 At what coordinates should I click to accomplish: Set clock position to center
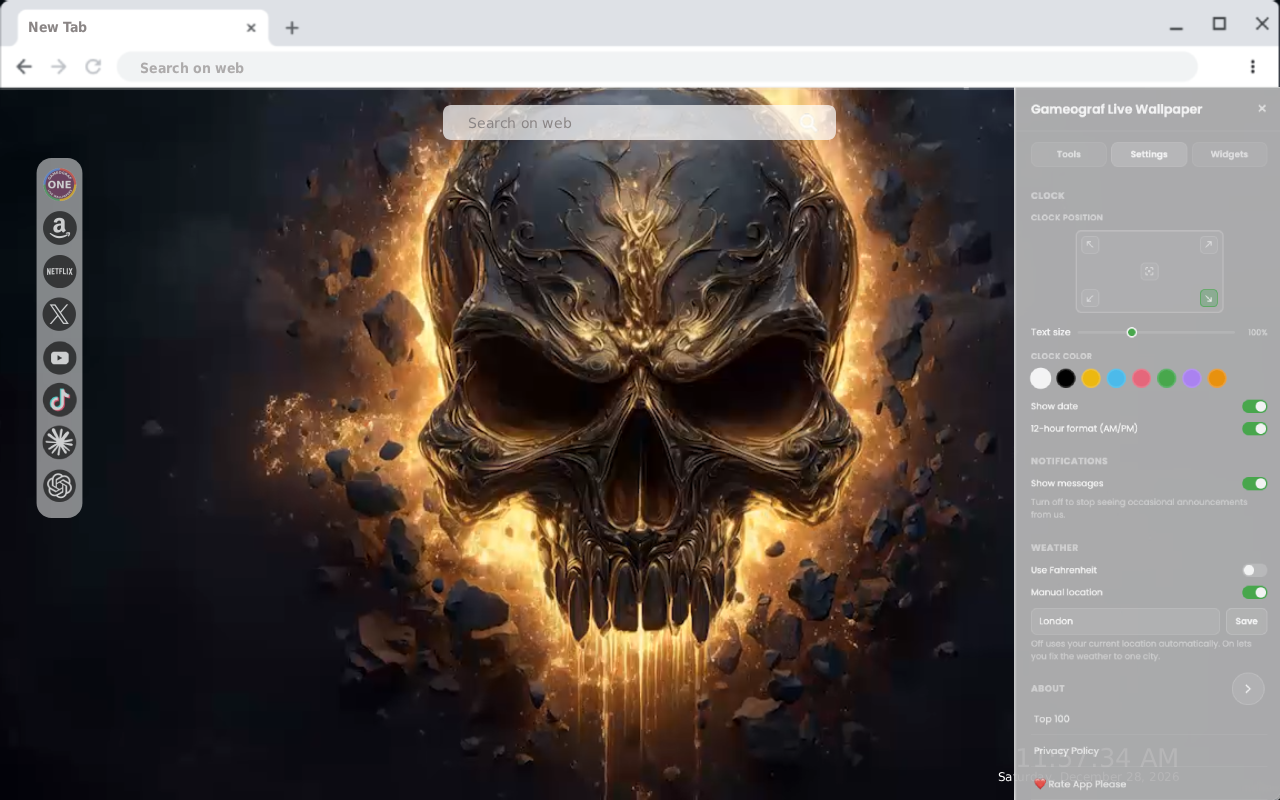click(x=1149, y=271)
